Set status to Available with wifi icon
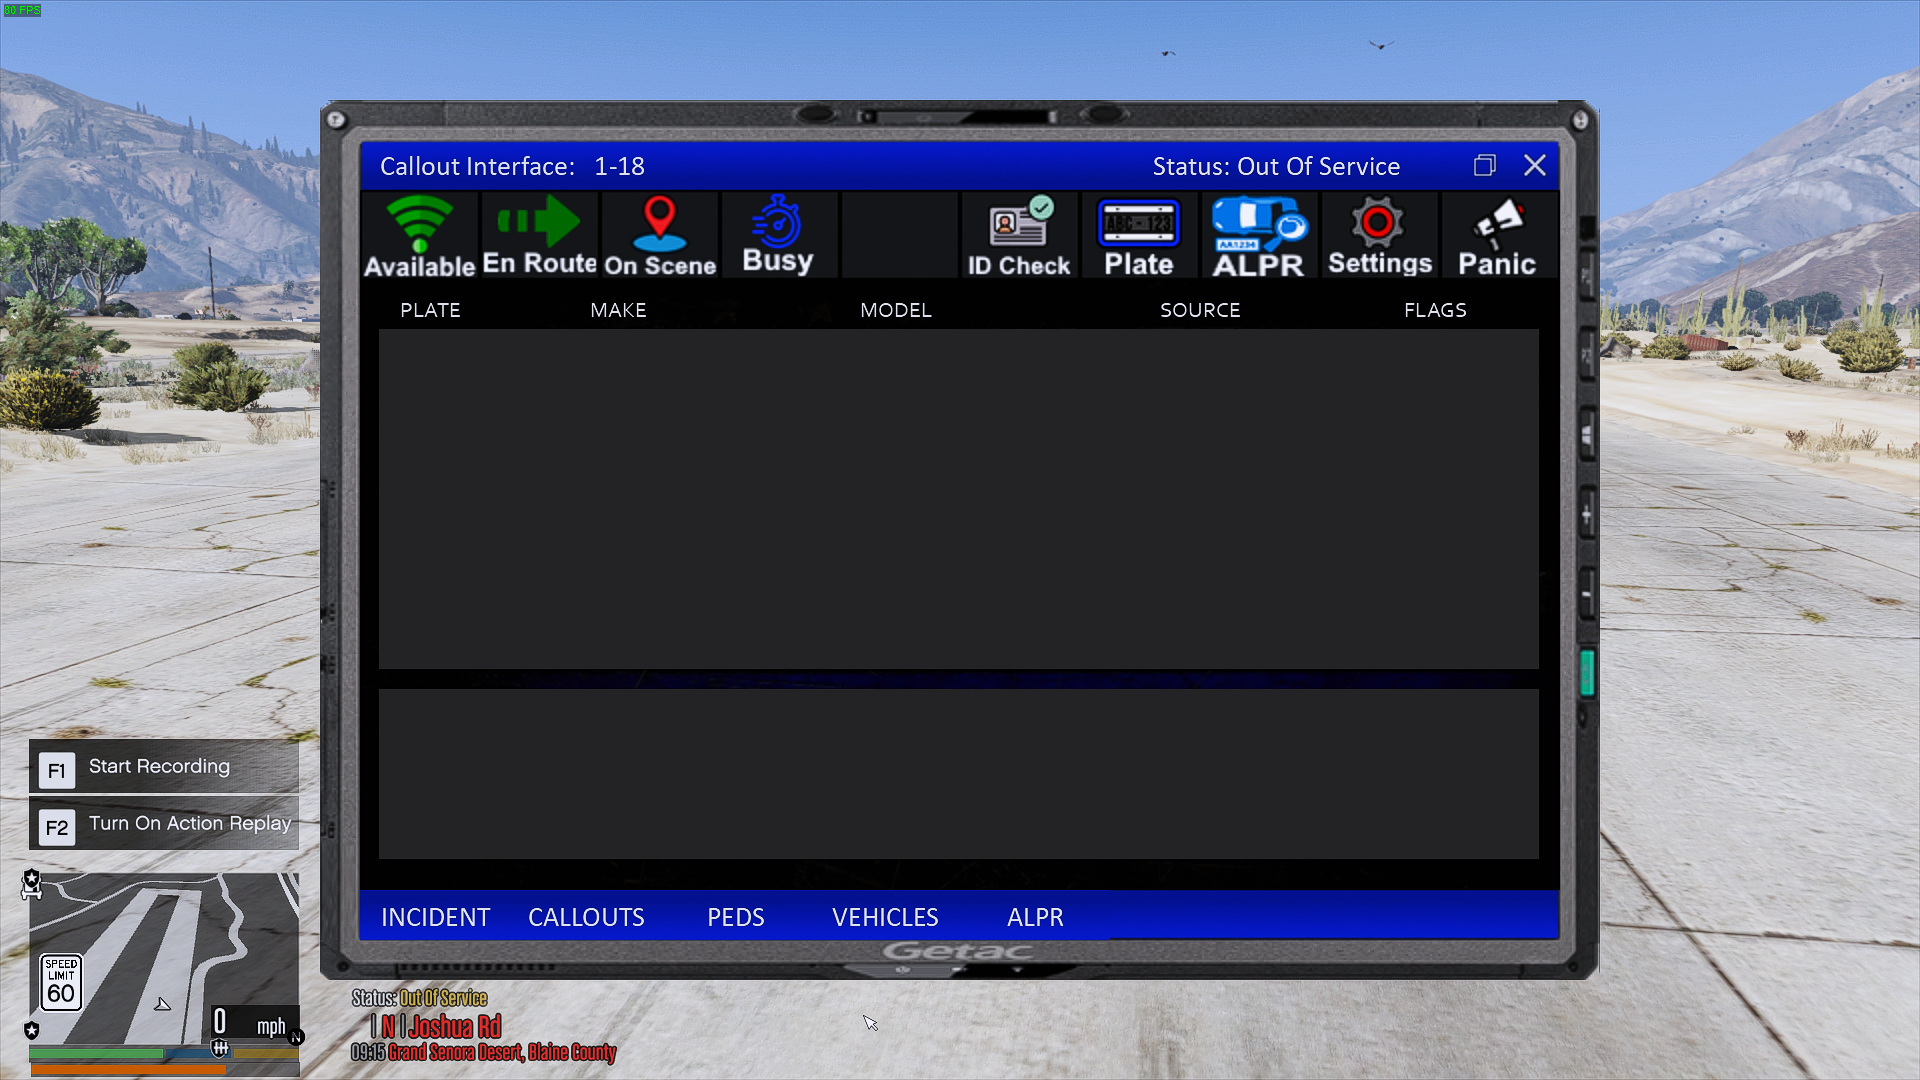 [x=419, y=236]
